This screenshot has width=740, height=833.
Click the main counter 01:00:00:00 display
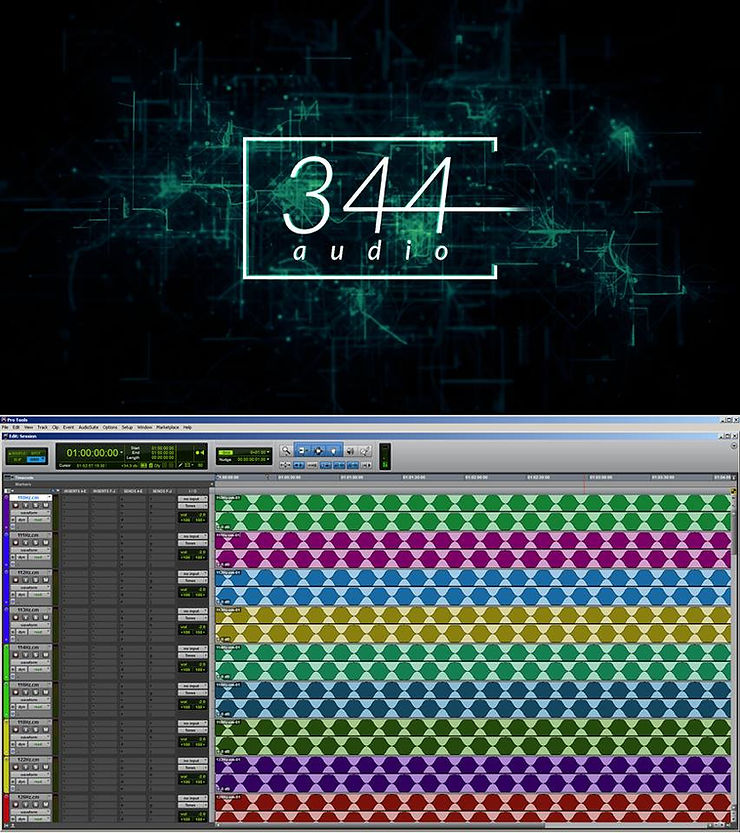point(92,453)
